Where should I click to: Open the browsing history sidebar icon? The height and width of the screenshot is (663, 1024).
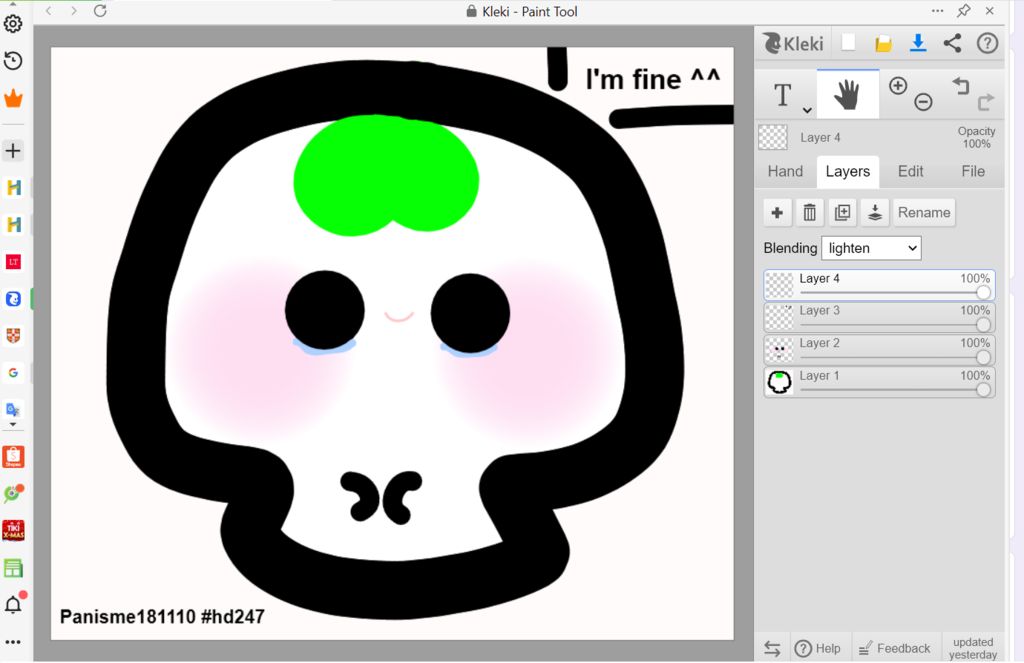click(13, 61)
